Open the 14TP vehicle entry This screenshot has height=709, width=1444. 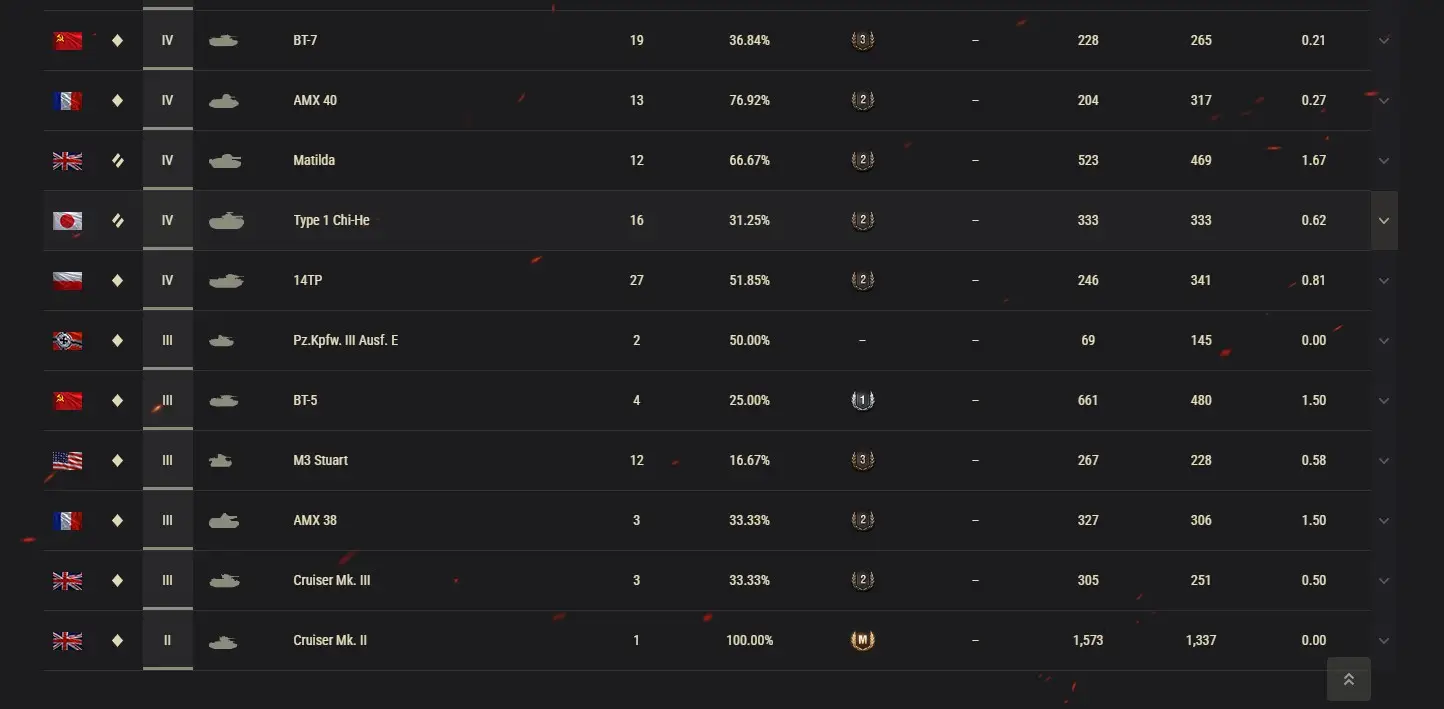click(x=308, y=280)
